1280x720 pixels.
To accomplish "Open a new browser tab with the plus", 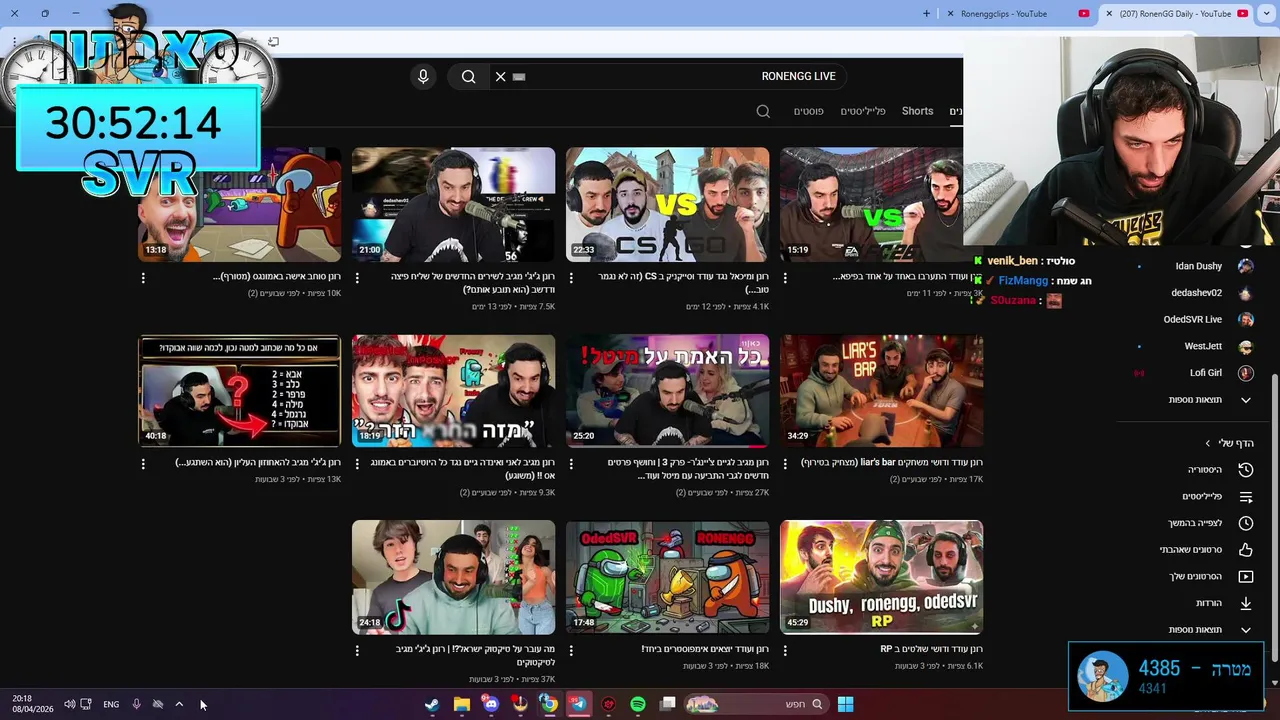I will 926,13.
